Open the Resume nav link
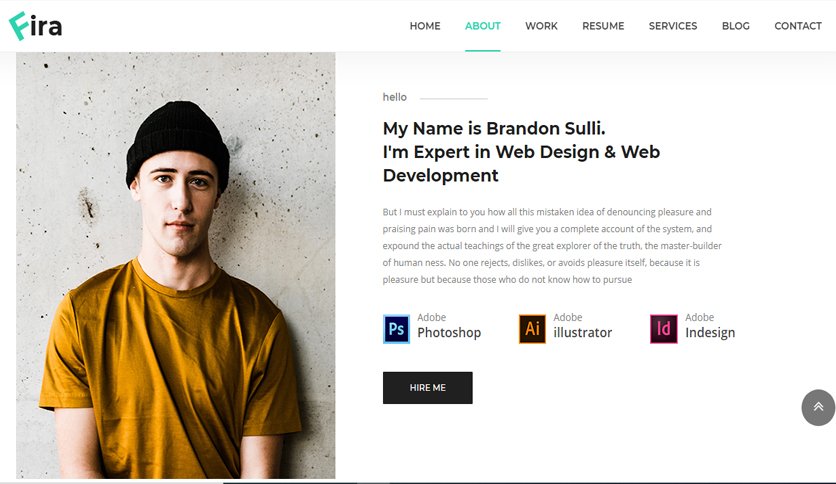This screenshot has height=484, width=836. coord(603,26)
